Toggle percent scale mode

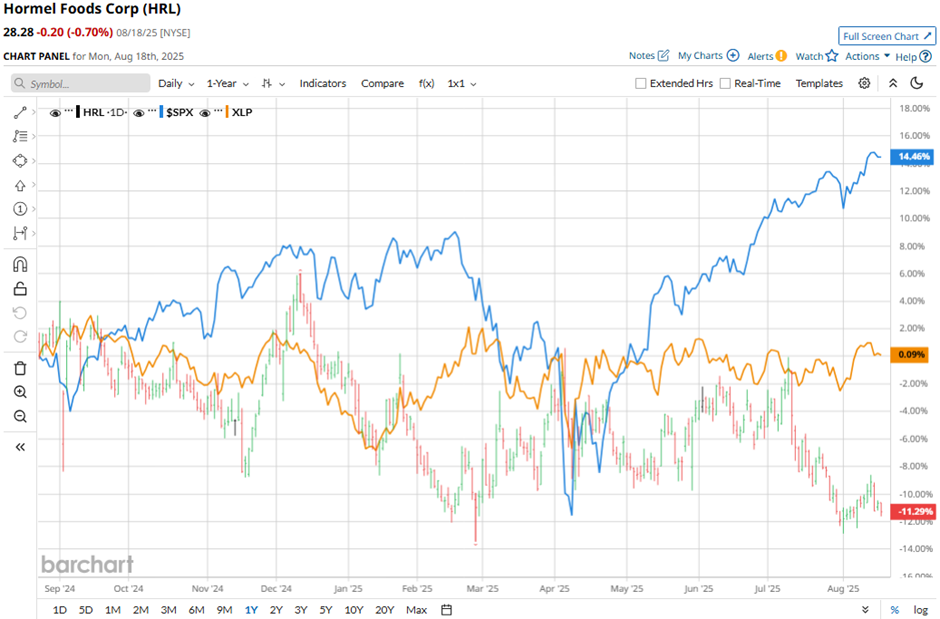[894, 609]
